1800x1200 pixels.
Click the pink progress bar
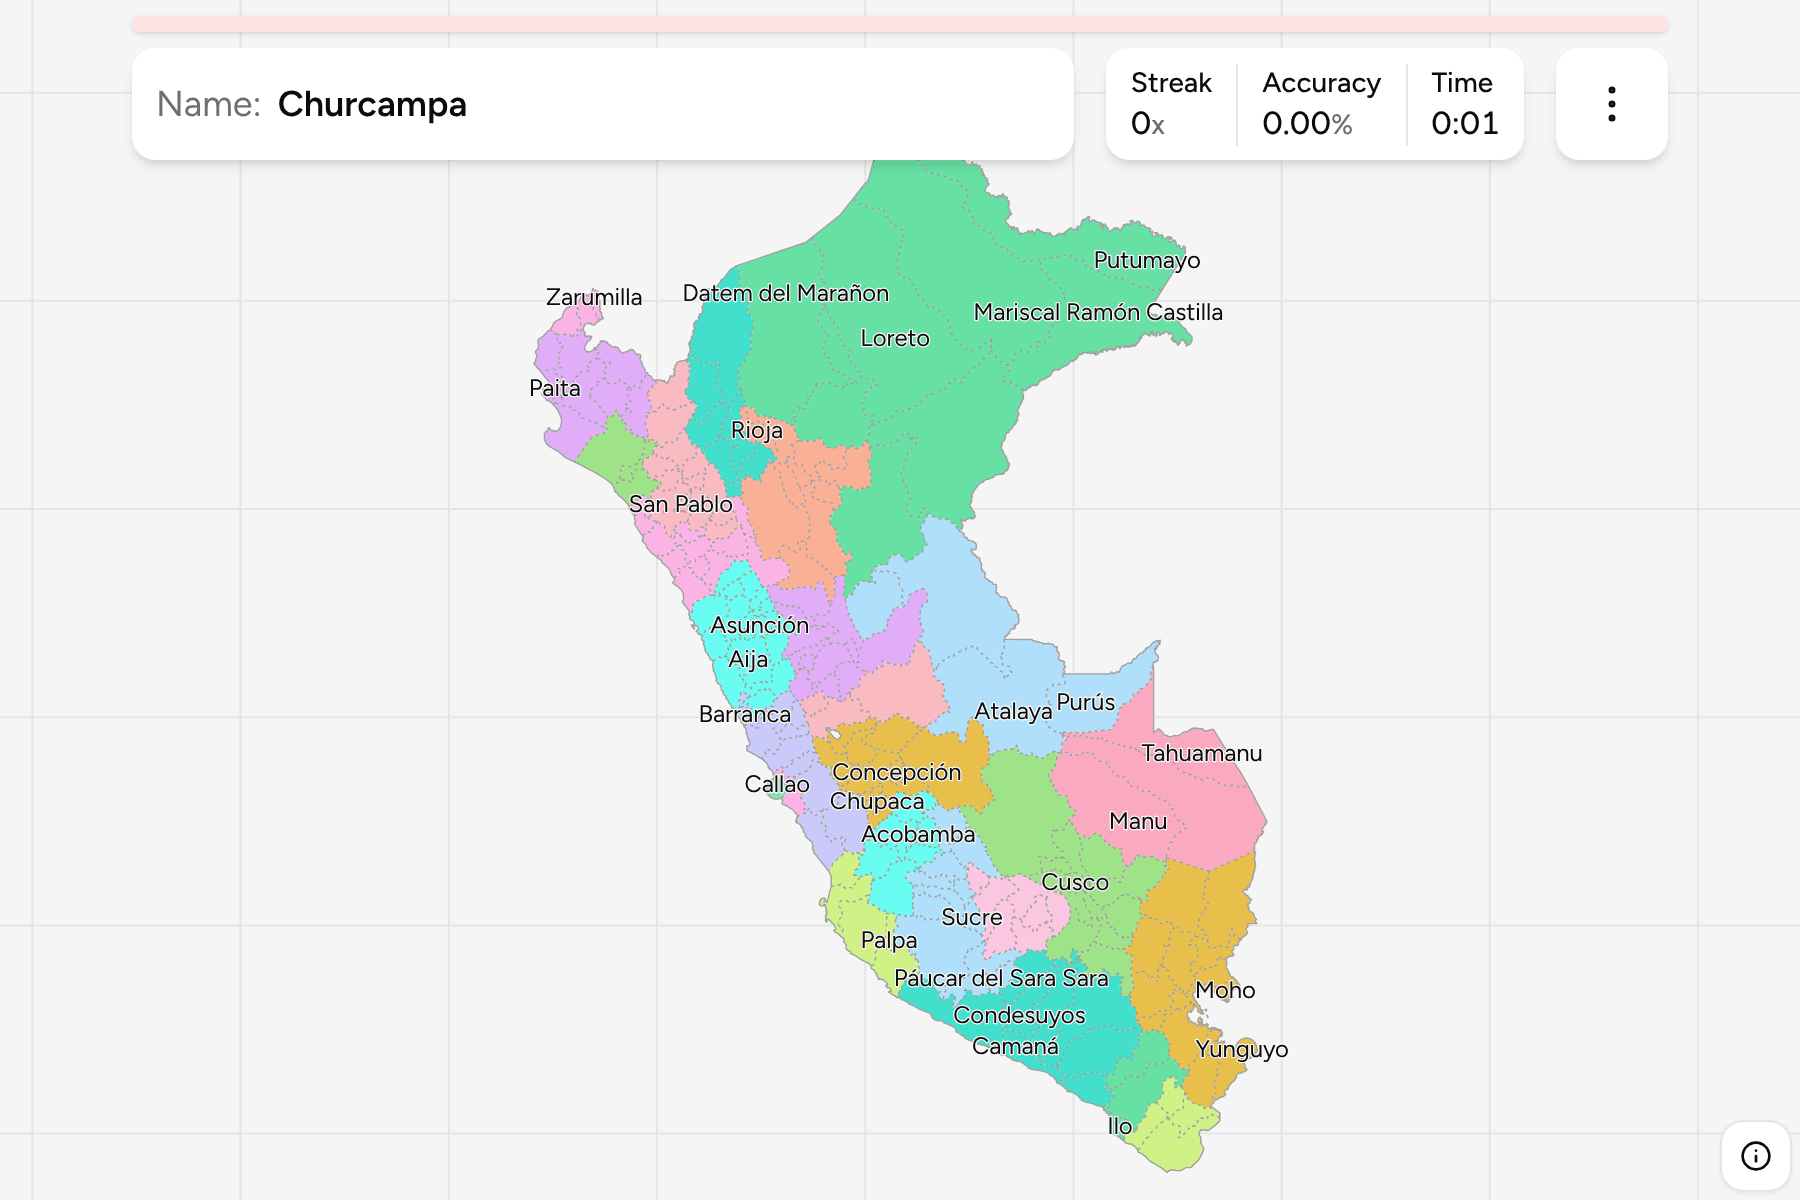coord(900,24)
